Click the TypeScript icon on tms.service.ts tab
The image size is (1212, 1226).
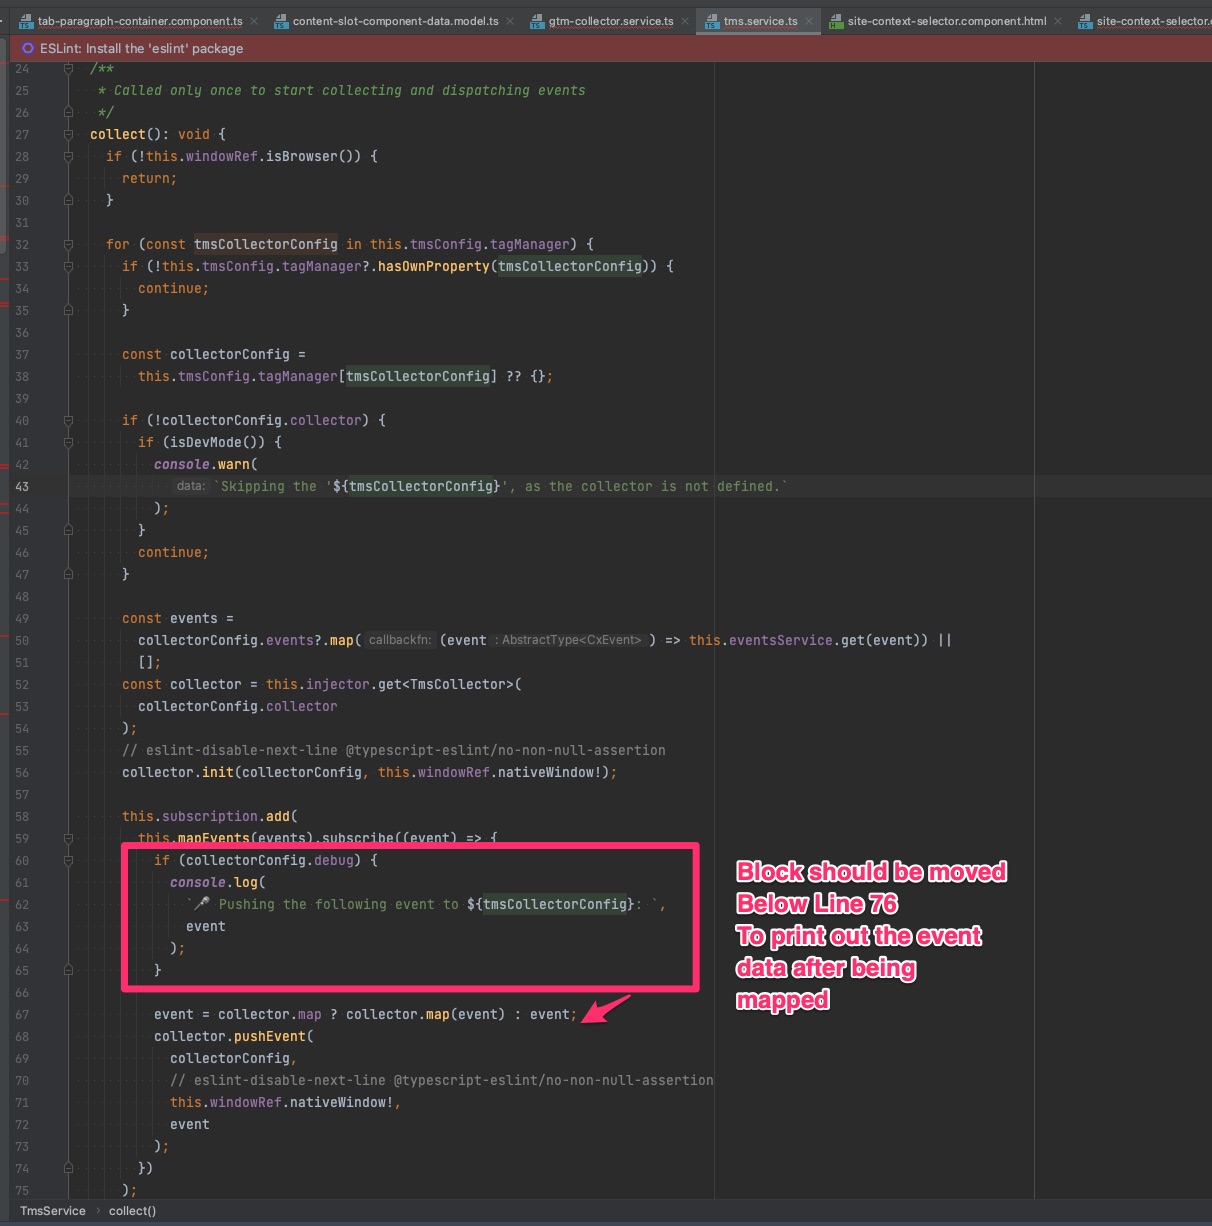click(x=713, y=20)
